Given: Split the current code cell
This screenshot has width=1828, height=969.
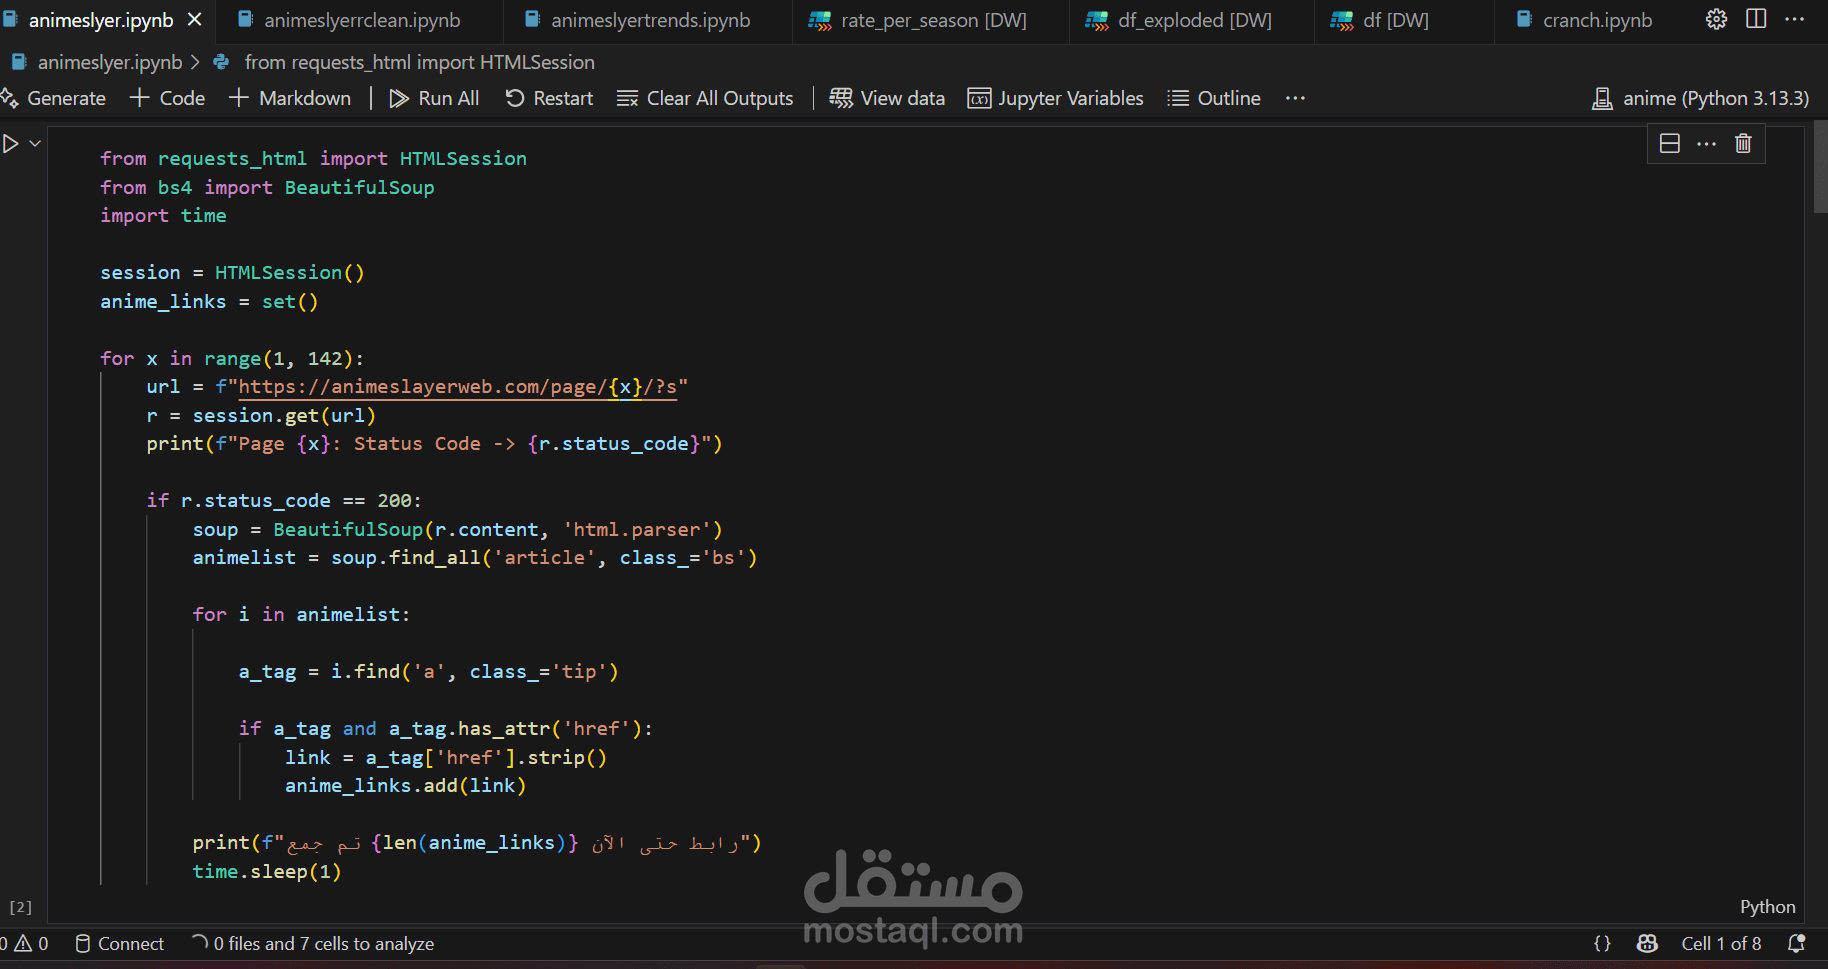Looking at the screenshot, I should (x=1669, y=143).
